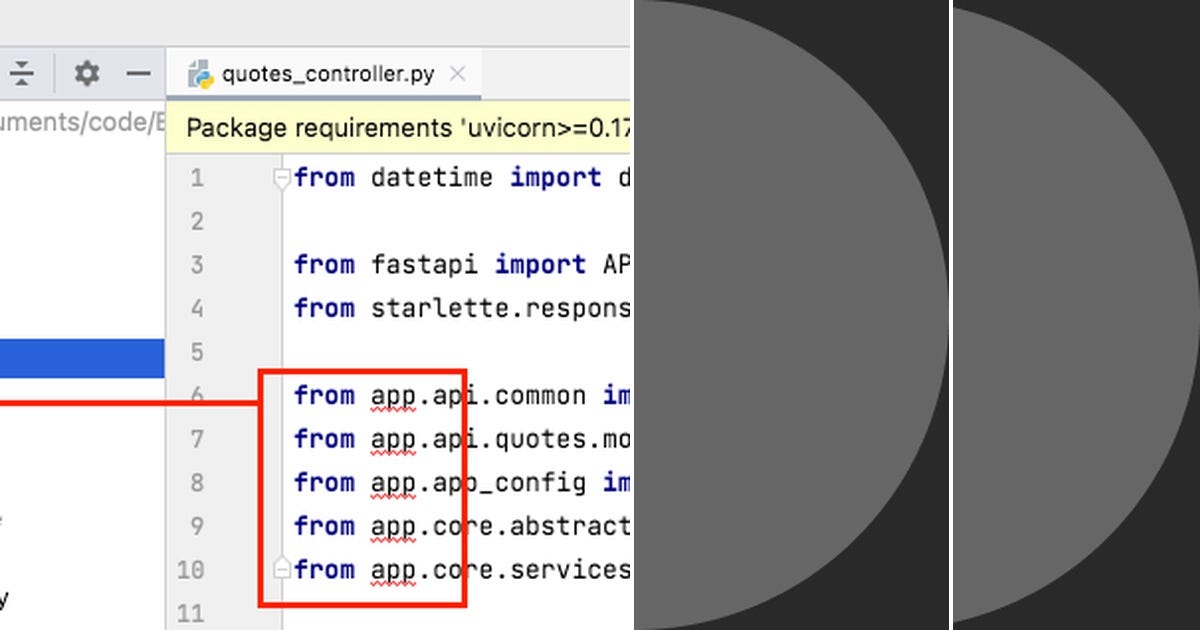Viewport: 1200px width, 630px height.
Task: Place caret on the starlette.responses import line
Action: (x=450, y=308)
